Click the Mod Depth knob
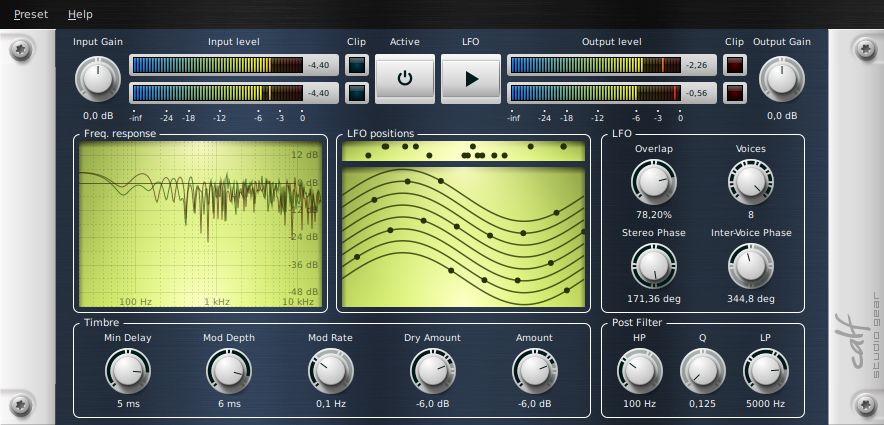884x425 pixels. (x=228, y=372)
